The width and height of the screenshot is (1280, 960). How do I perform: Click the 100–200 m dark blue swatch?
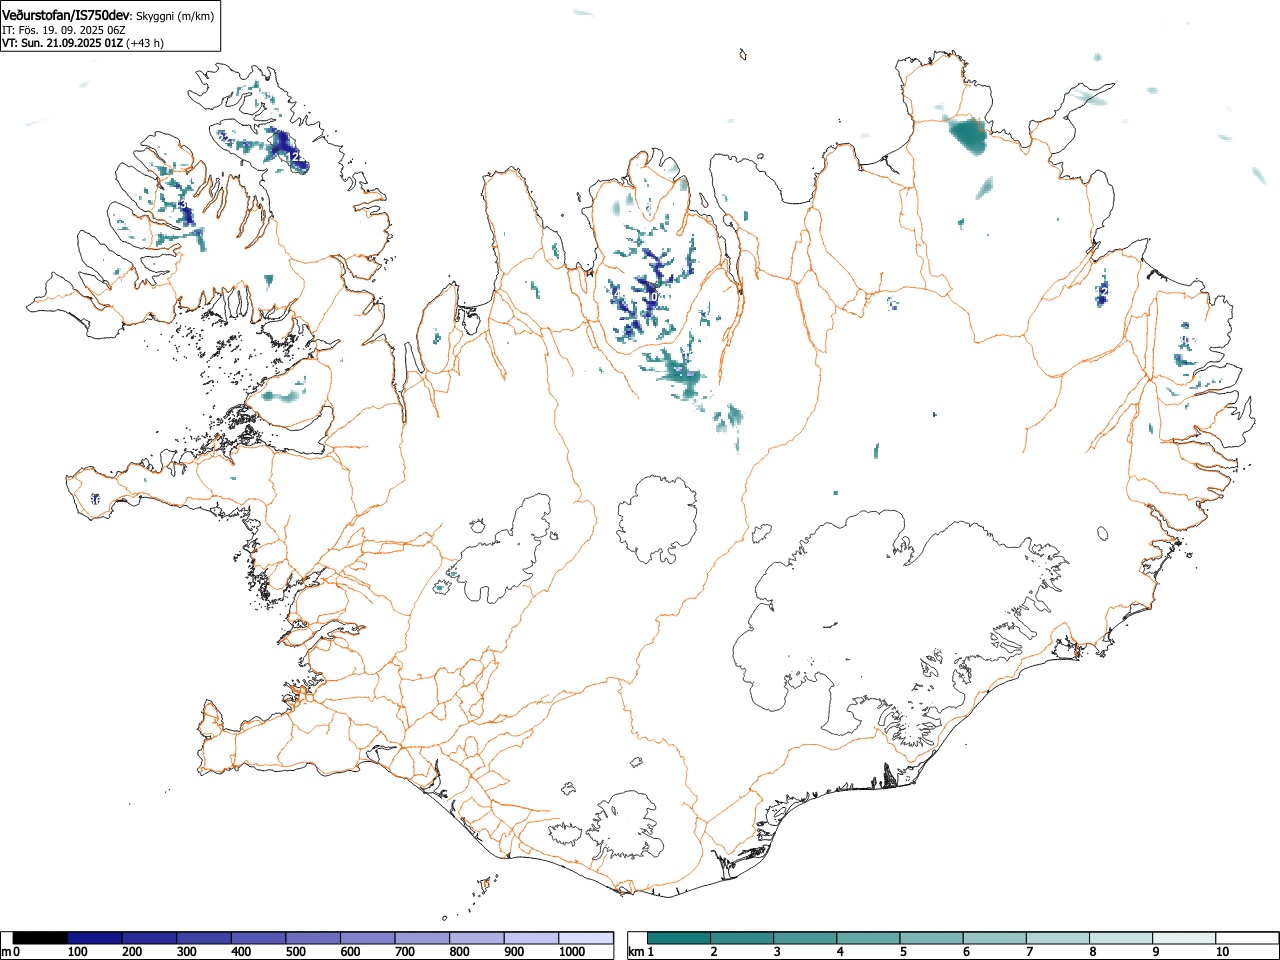click(x=95, y=938)
